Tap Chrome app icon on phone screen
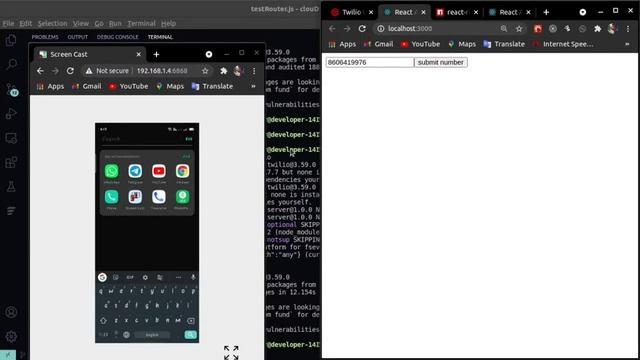Viewport: 640px width, 360px height. [182, 171]
